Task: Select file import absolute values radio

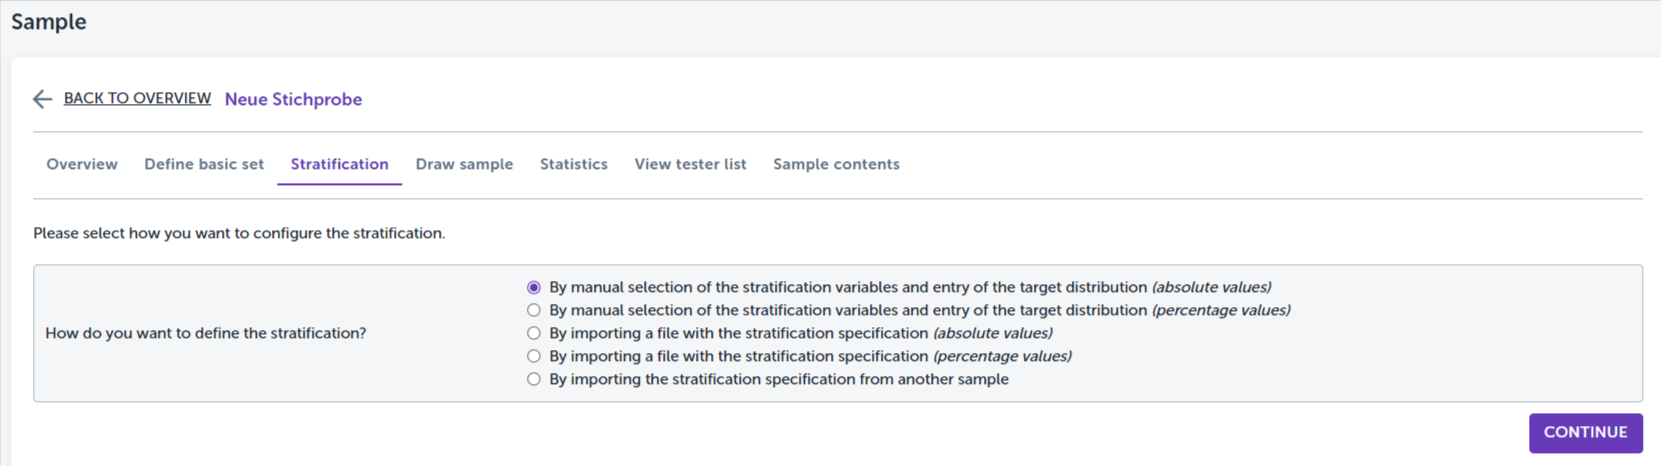Action: click(534, 334)
